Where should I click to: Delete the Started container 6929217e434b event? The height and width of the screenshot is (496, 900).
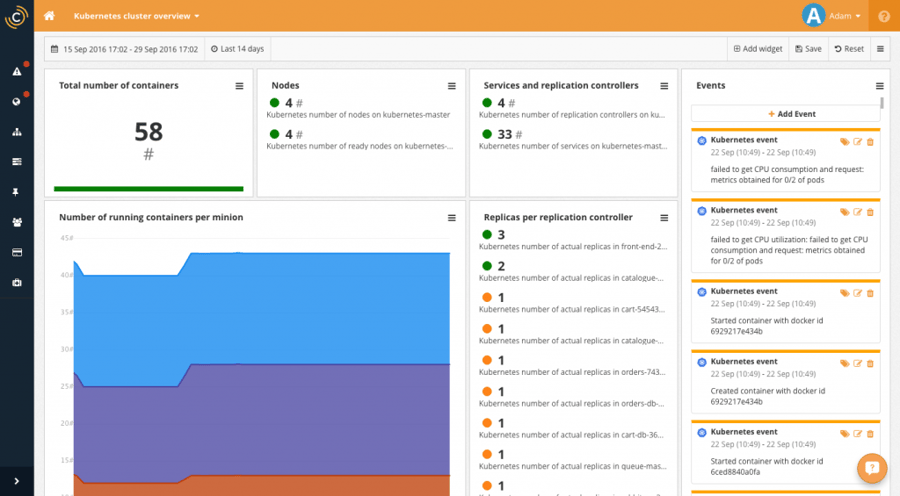click(870, 293)
